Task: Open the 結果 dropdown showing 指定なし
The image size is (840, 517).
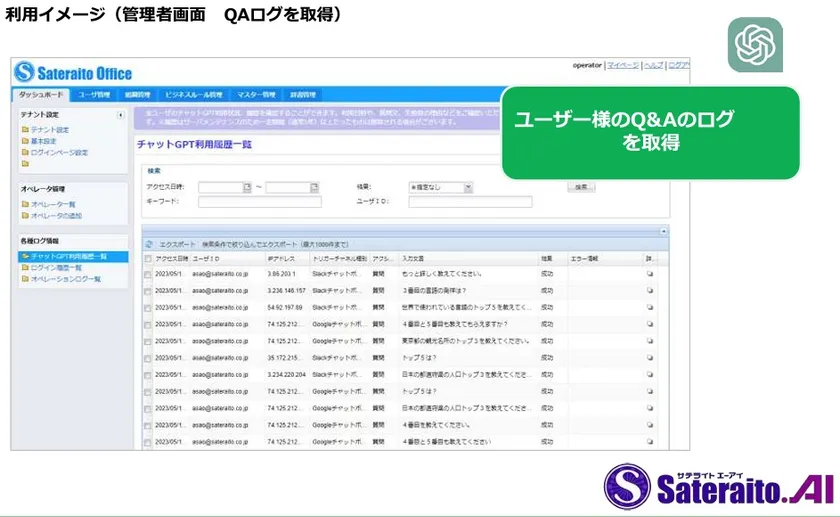Action: (x=440, y=187)
